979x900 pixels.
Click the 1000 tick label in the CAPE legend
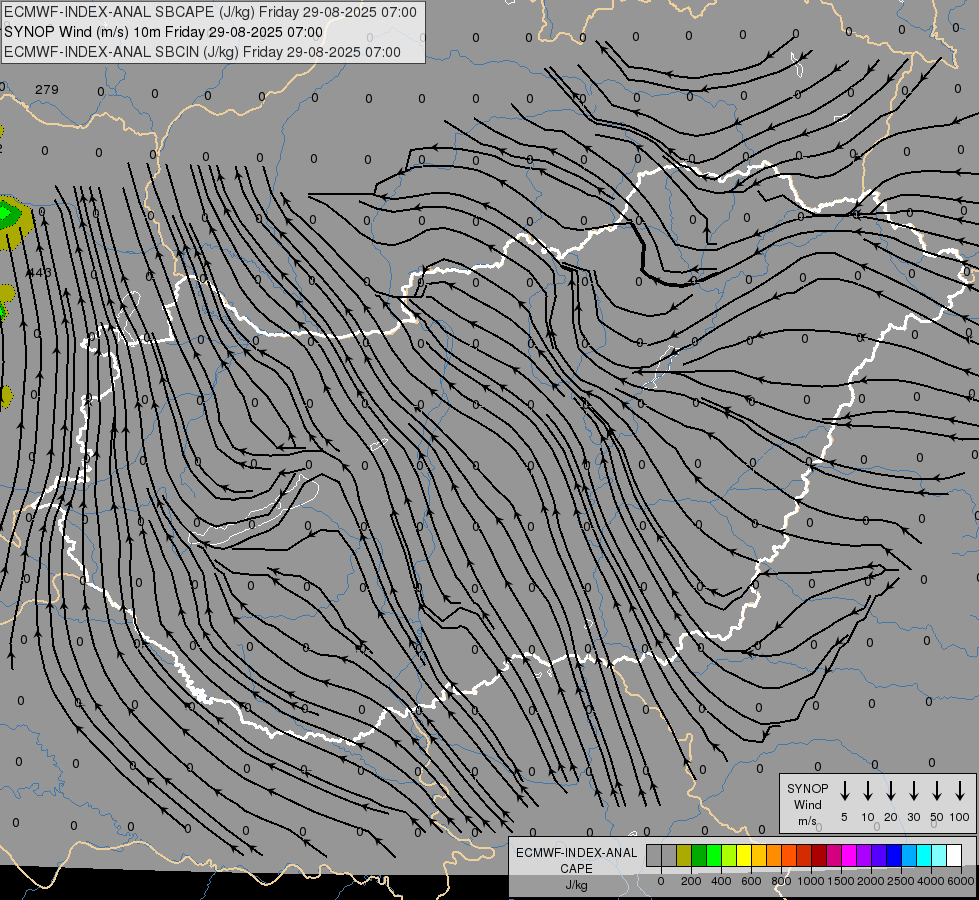pyautogui.click(x=811, y=881)
